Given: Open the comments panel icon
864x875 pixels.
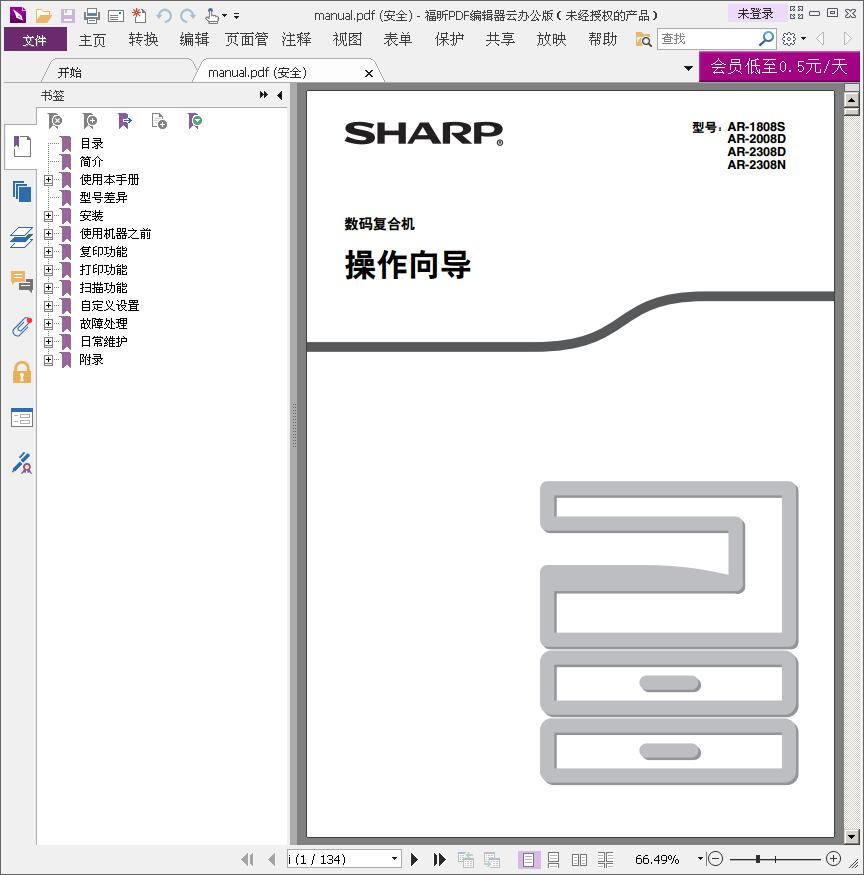Looking at the screenshot, I should pos(22,281).
